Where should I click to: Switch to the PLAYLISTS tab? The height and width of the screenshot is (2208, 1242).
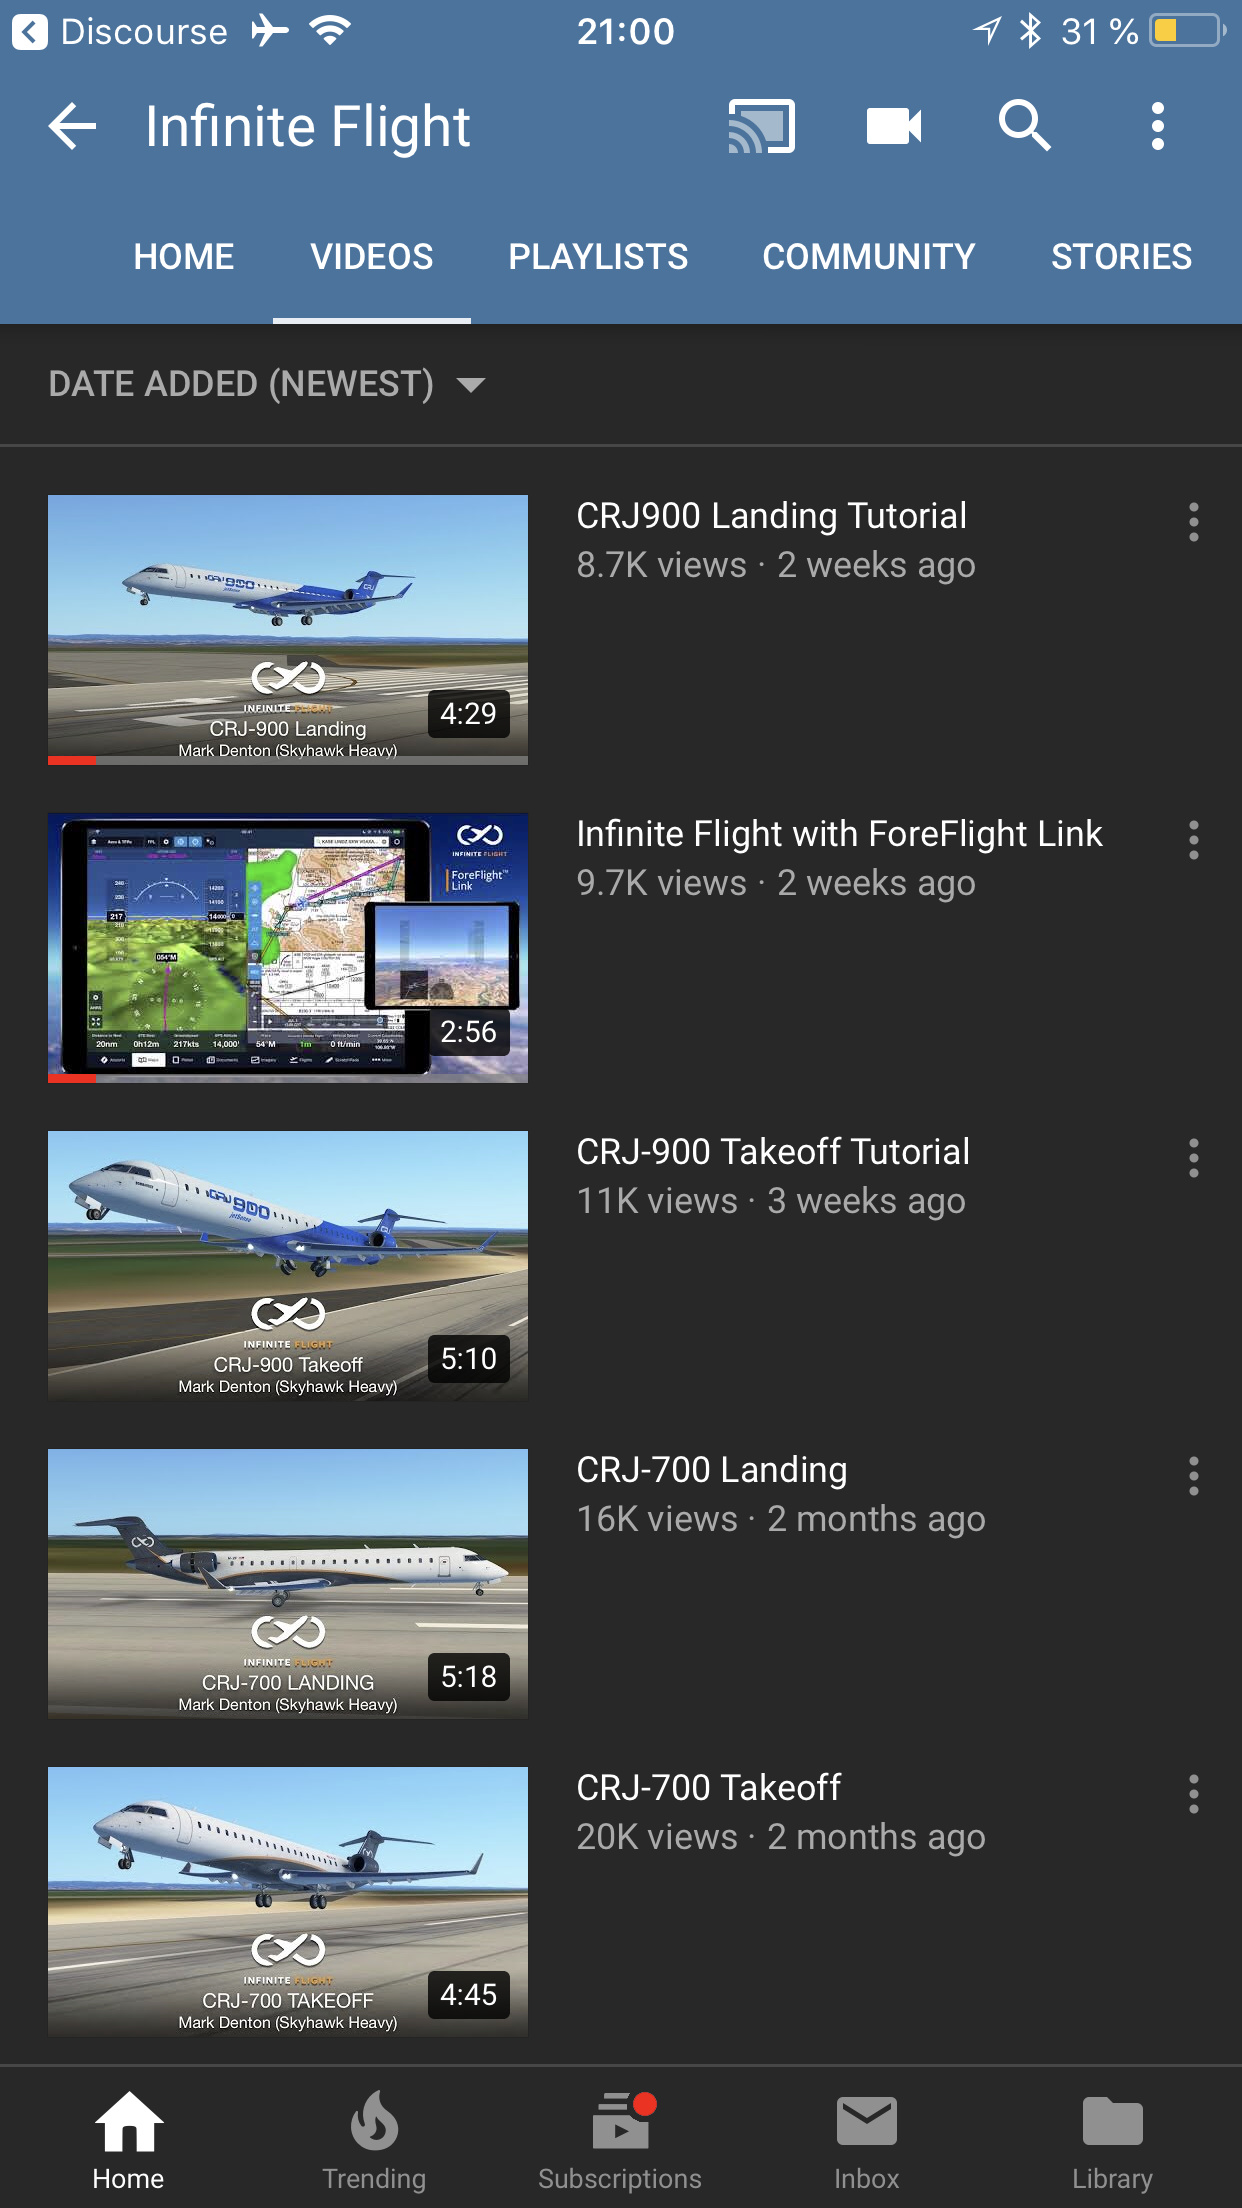click(x=598, y=257)
